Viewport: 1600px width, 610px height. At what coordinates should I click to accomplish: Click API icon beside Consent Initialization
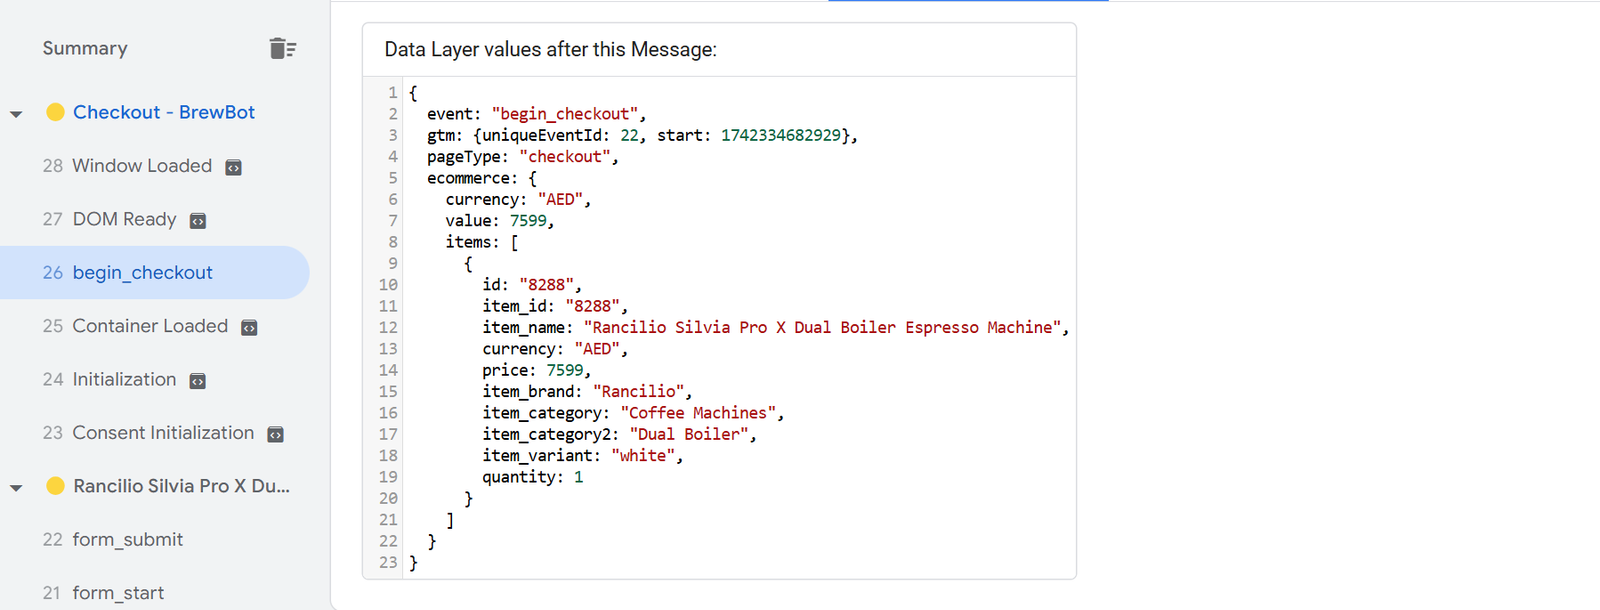(275, 434)
